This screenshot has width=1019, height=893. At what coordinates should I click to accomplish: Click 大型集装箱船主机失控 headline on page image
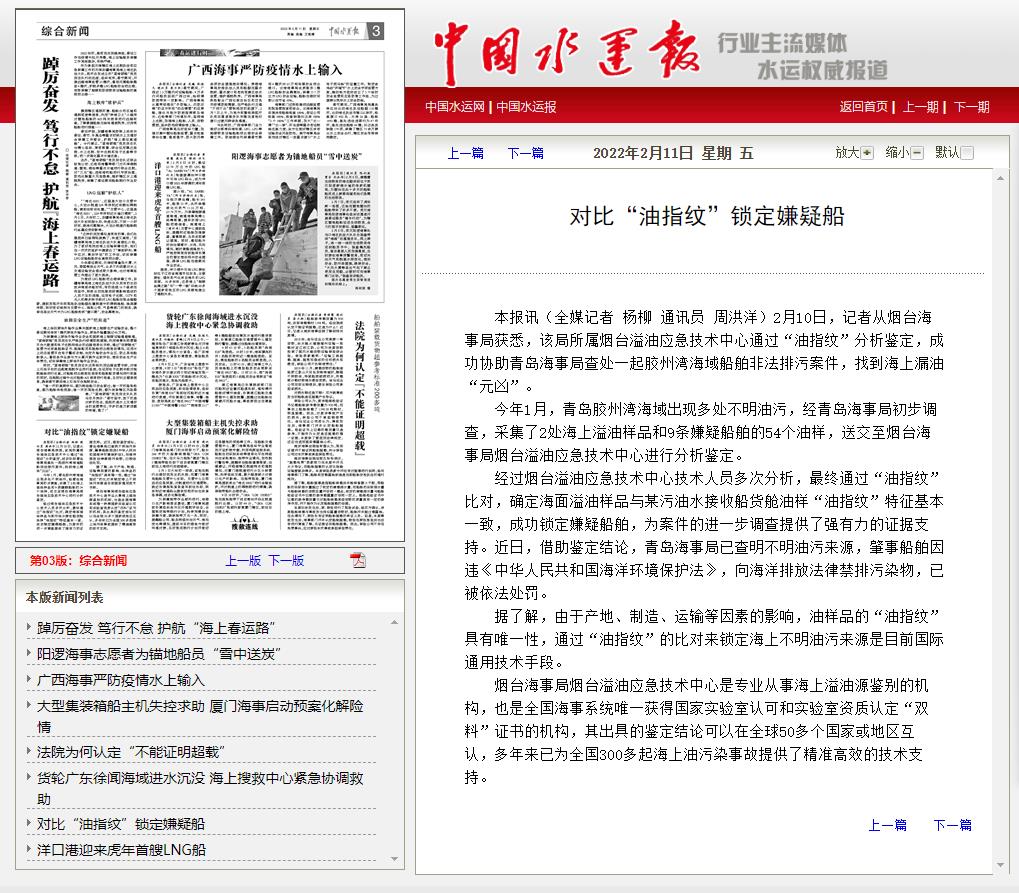[x=212, y=427]
